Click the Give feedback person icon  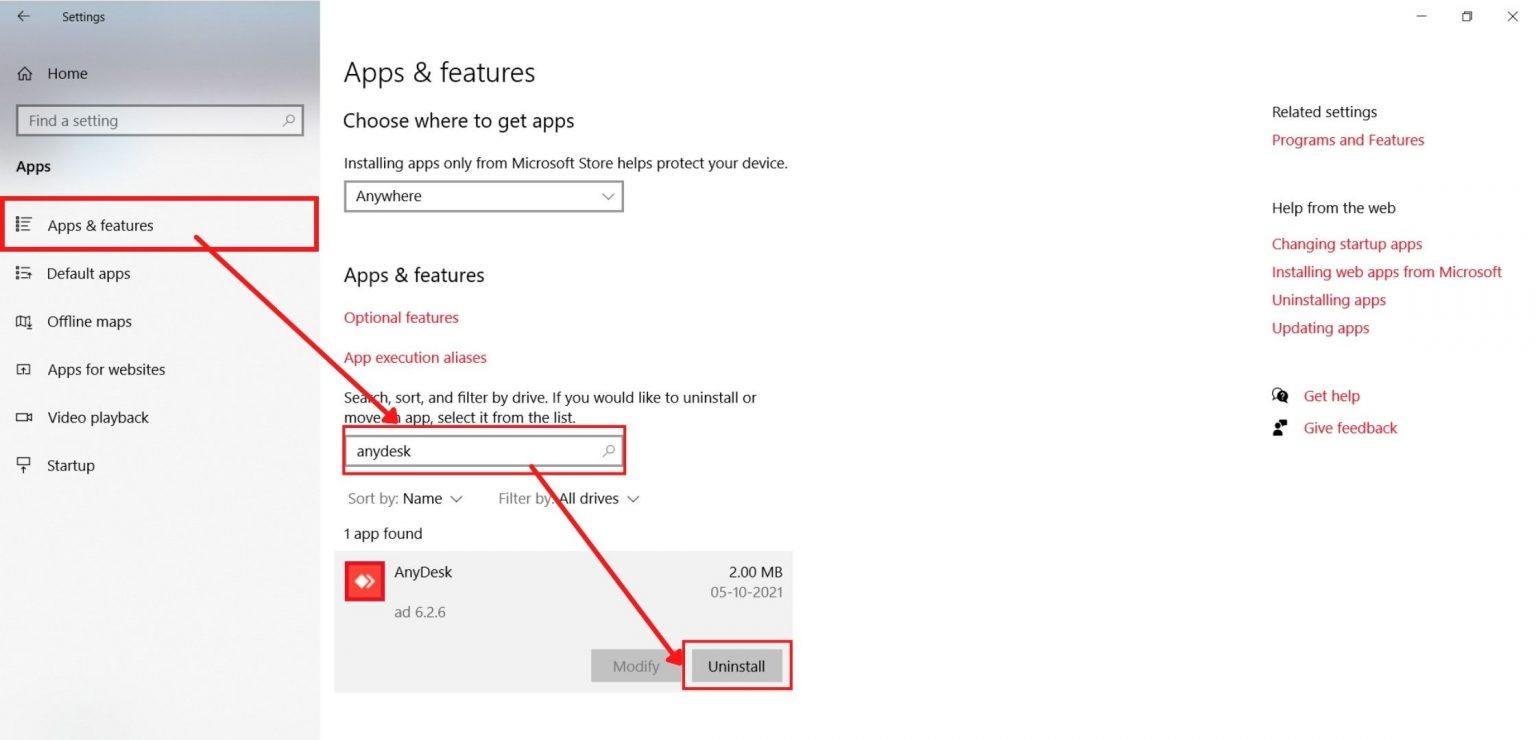click(1280, 428)
